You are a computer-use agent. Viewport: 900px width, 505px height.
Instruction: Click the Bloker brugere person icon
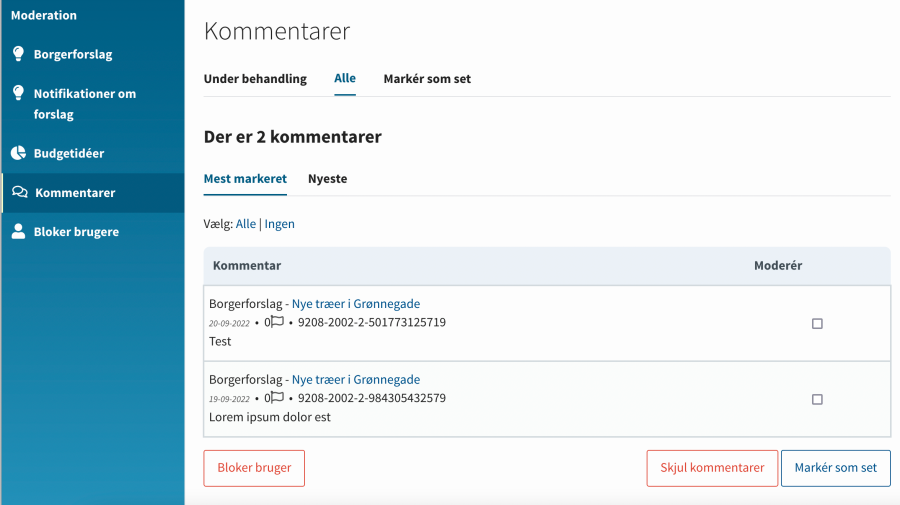18,231
